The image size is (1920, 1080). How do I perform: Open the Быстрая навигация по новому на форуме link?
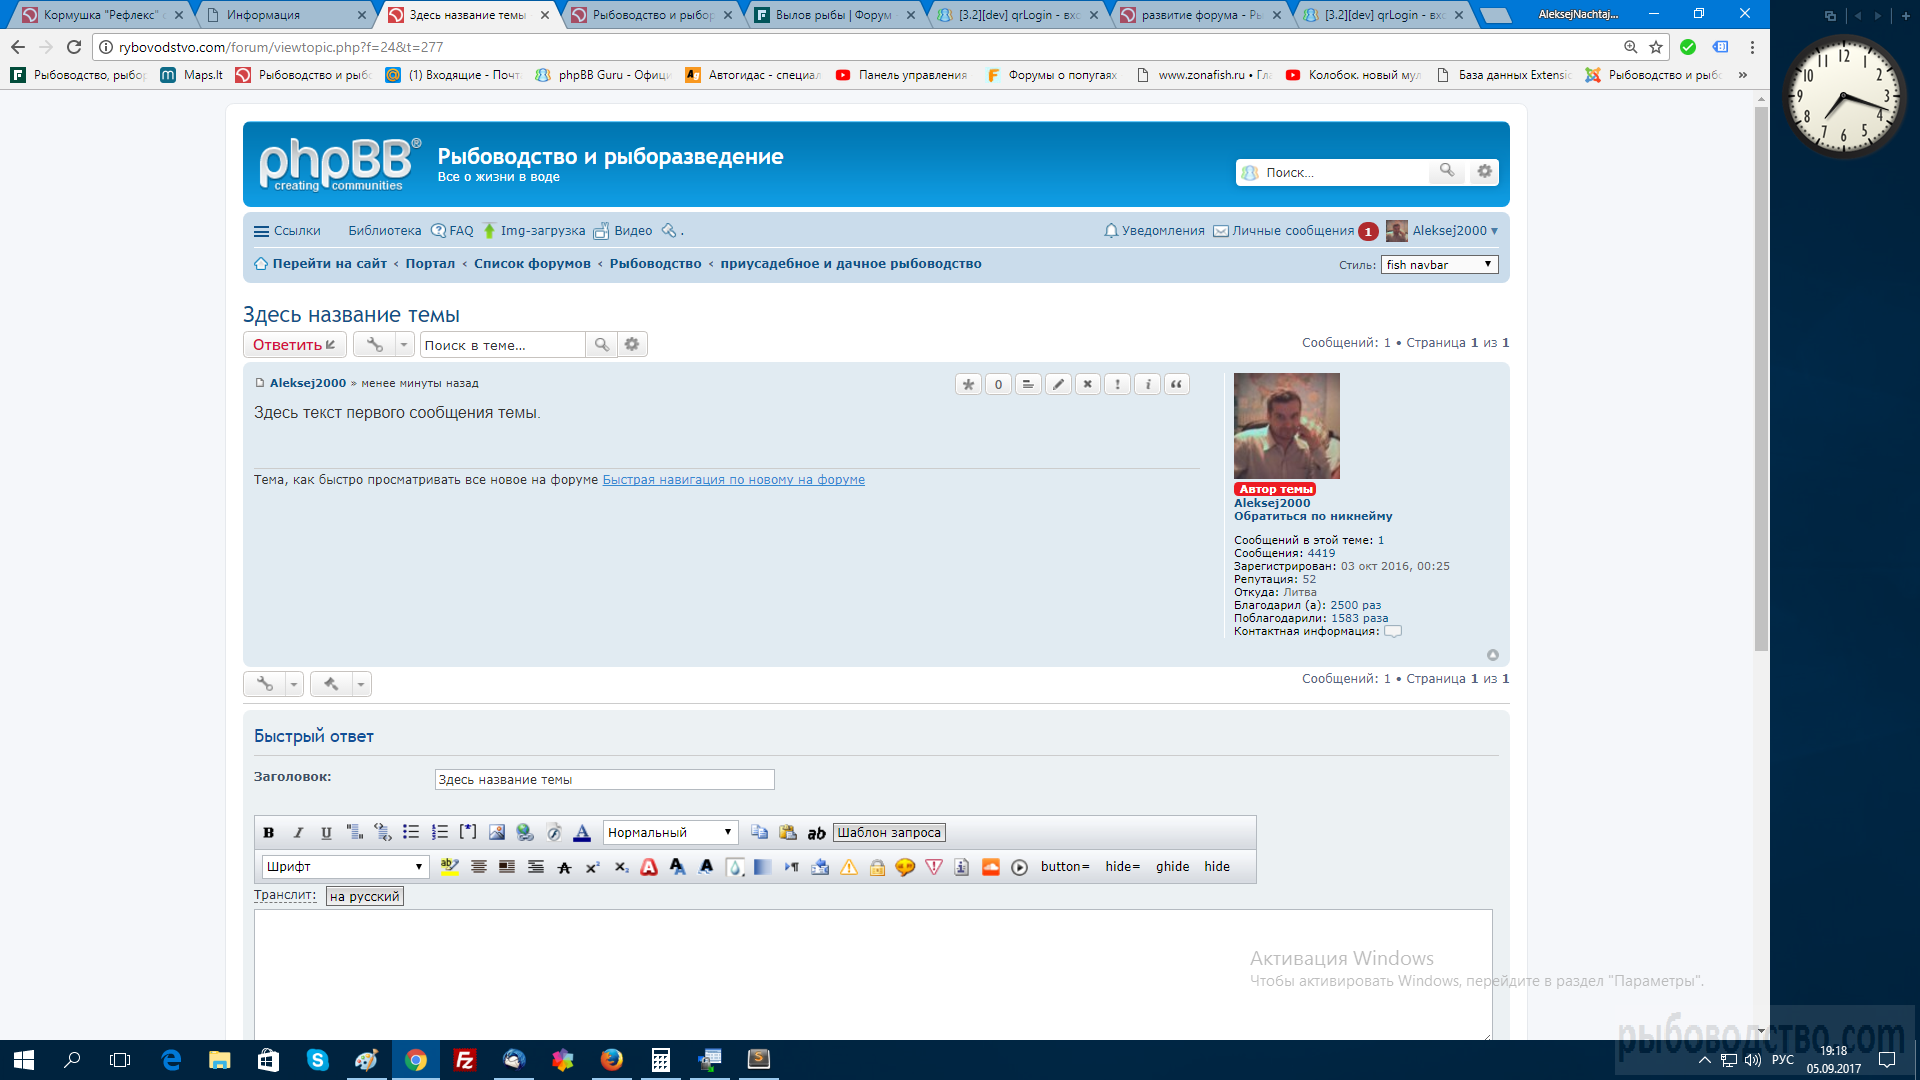pyautogui.click(x=733, y=480)
